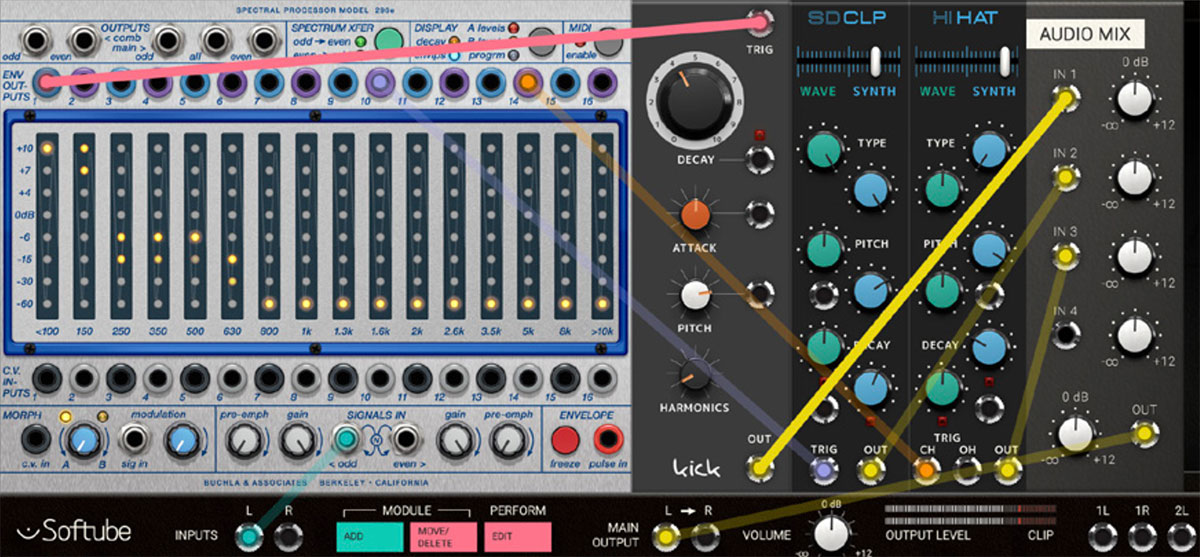This screenshot has height=557, width=1200.
Task: Select the Module ADD mode
Action: 367,537
